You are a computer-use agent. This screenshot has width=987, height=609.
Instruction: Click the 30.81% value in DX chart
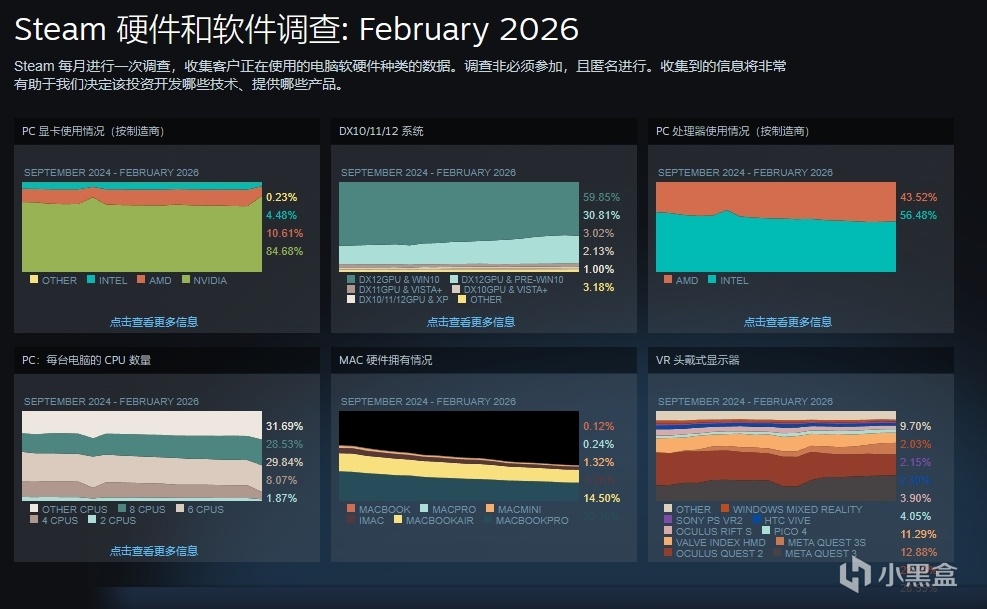(601, 215)
